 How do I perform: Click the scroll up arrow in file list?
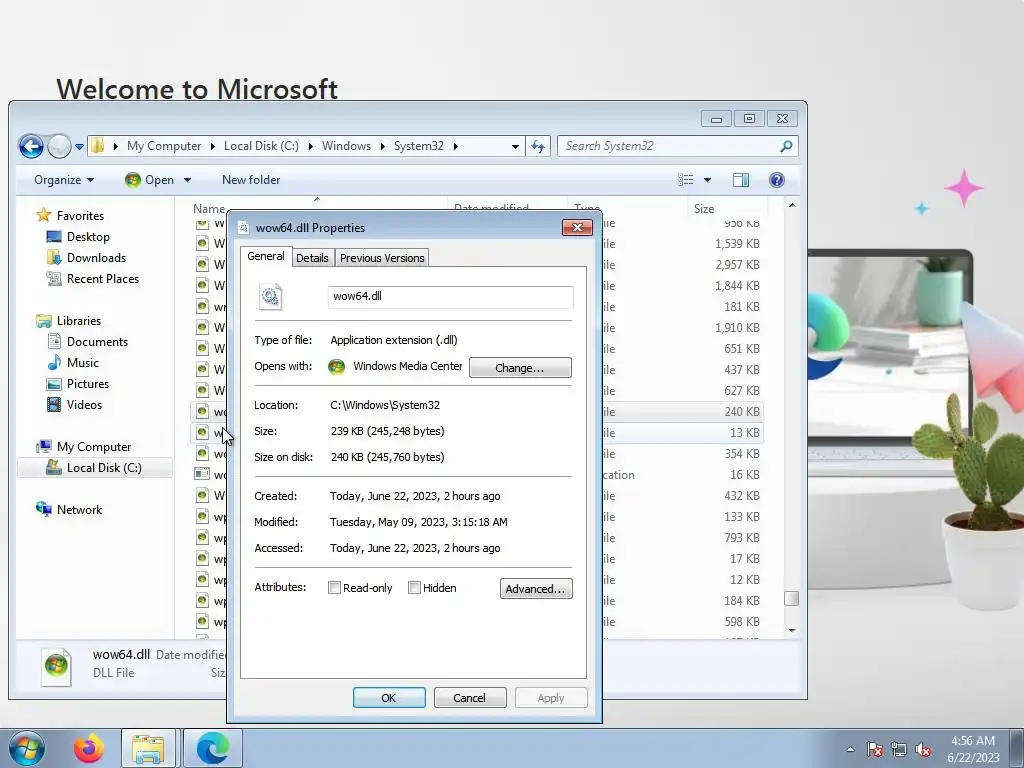point(792,205)
